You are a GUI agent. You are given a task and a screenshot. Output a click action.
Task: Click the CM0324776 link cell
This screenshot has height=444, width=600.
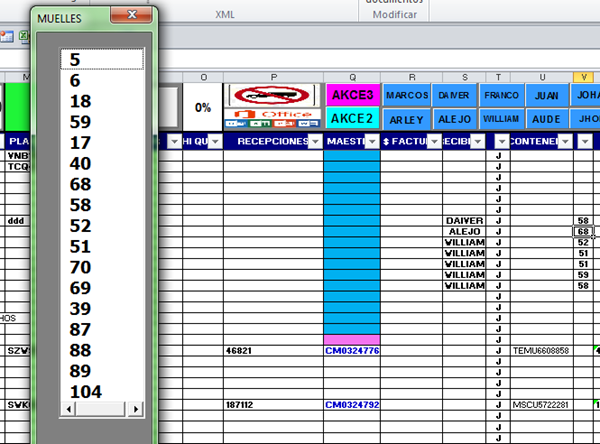point(352,351)
